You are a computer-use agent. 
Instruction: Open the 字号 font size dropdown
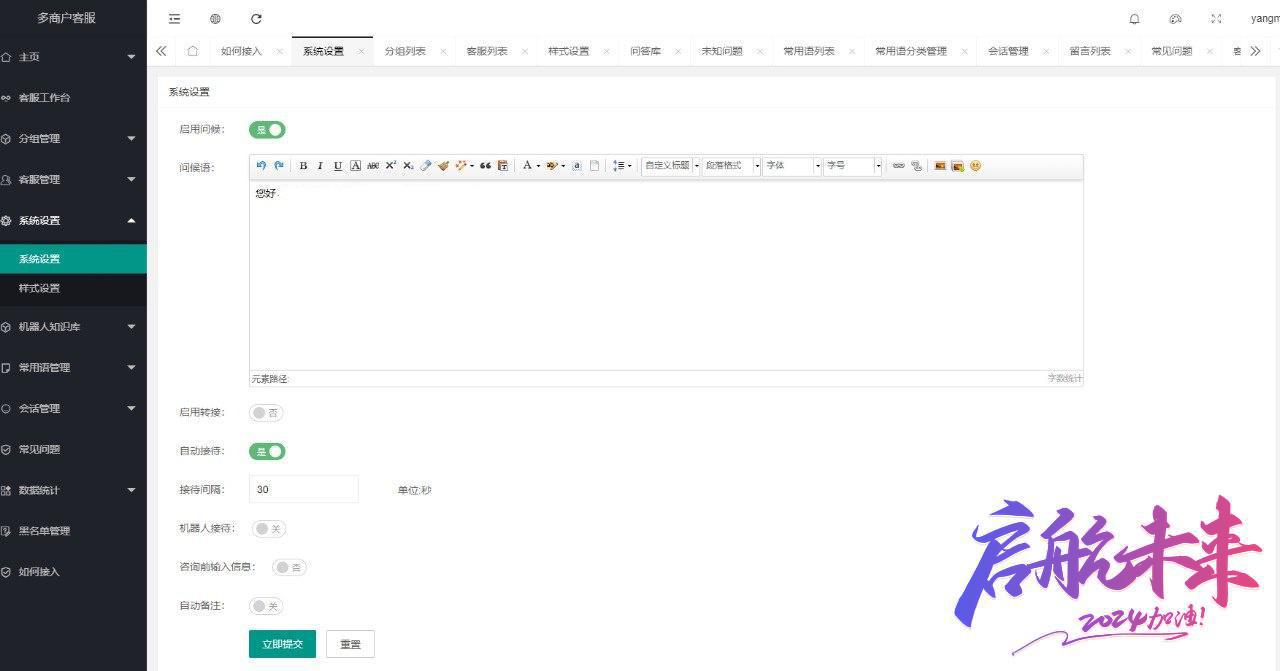[853, 166]
